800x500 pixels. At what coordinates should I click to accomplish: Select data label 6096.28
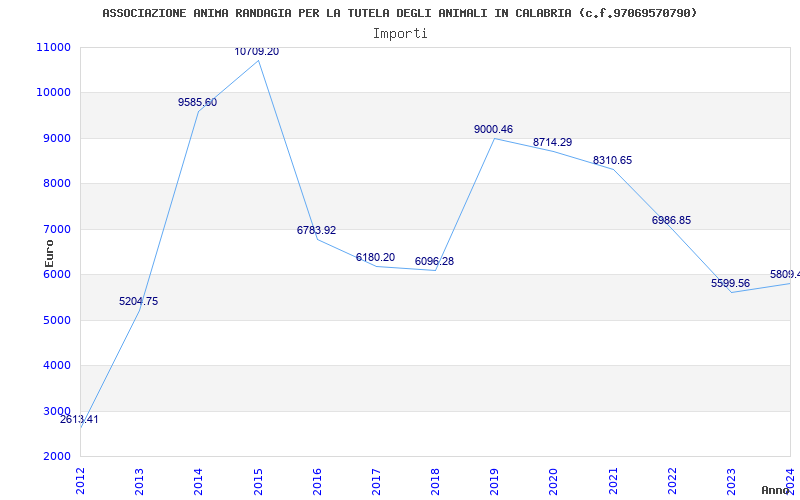click(x=434, y=262)
